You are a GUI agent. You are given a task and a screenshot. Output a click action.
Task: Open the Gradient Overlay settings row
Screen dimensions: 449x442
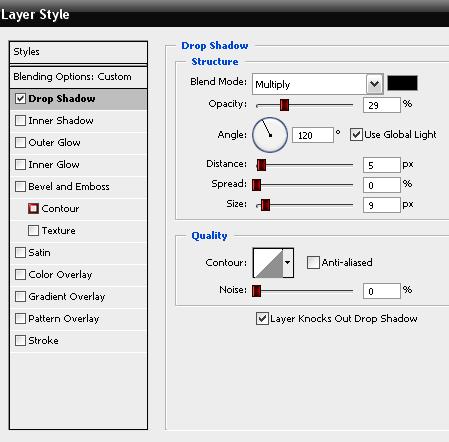point(78,297)
